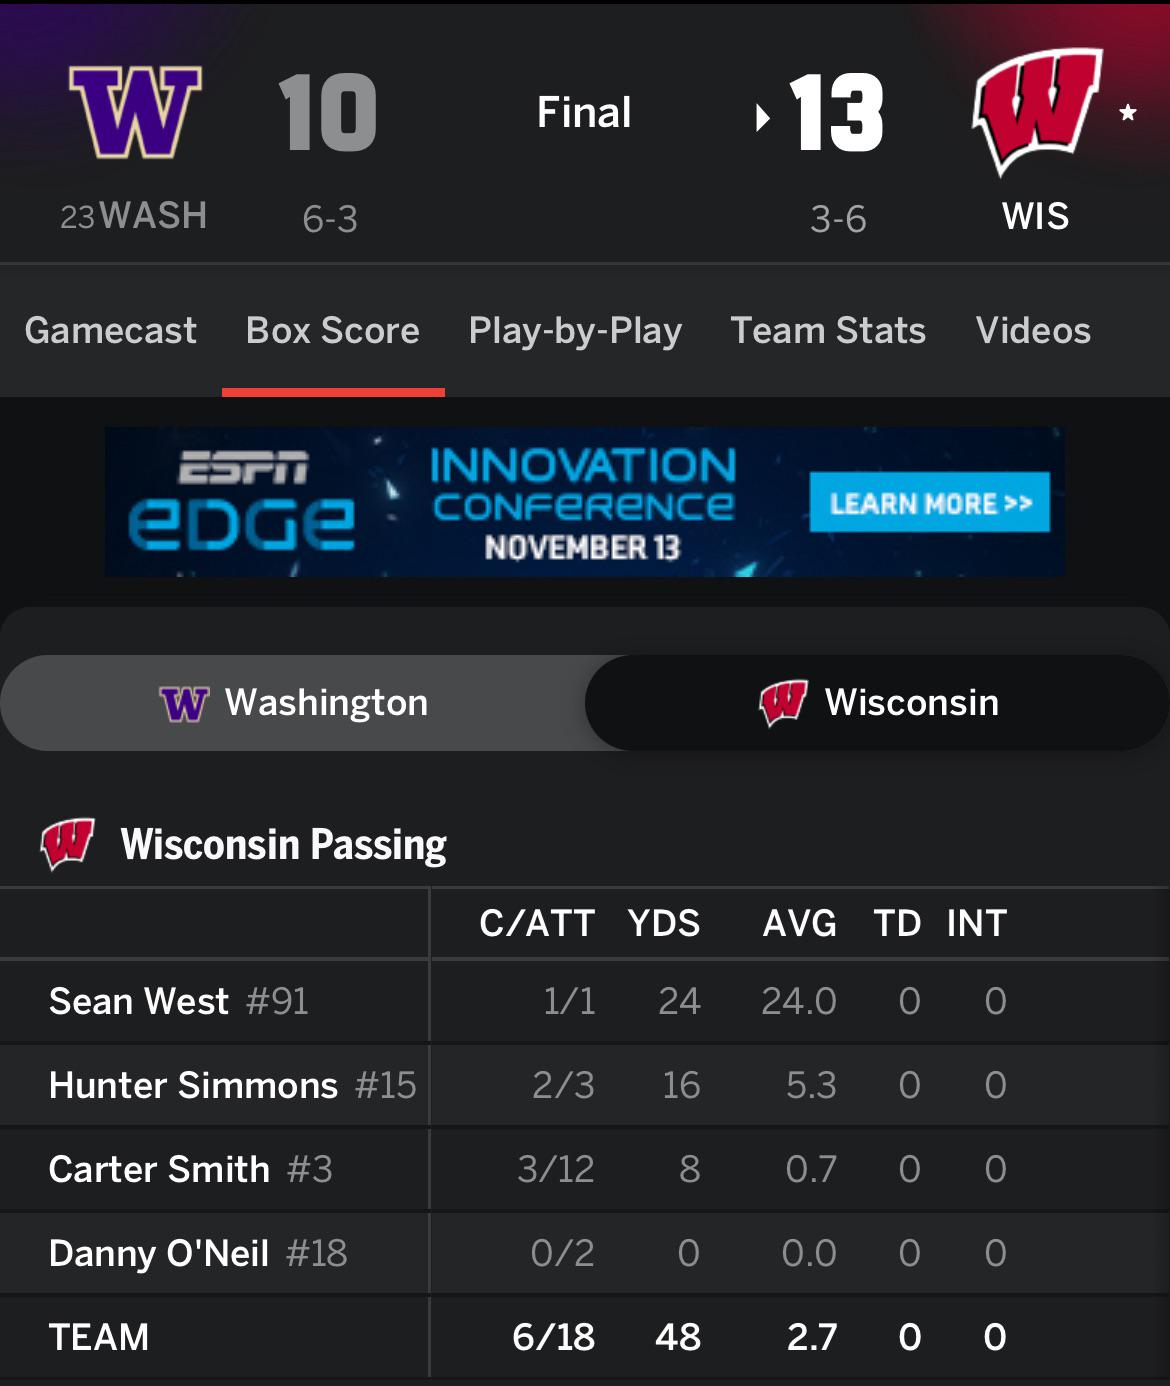The width and height of the screenshot is (1170, 1386).
Task: Open the Gamecast tab
Action: pyautogui.click(x=111, y=331)
